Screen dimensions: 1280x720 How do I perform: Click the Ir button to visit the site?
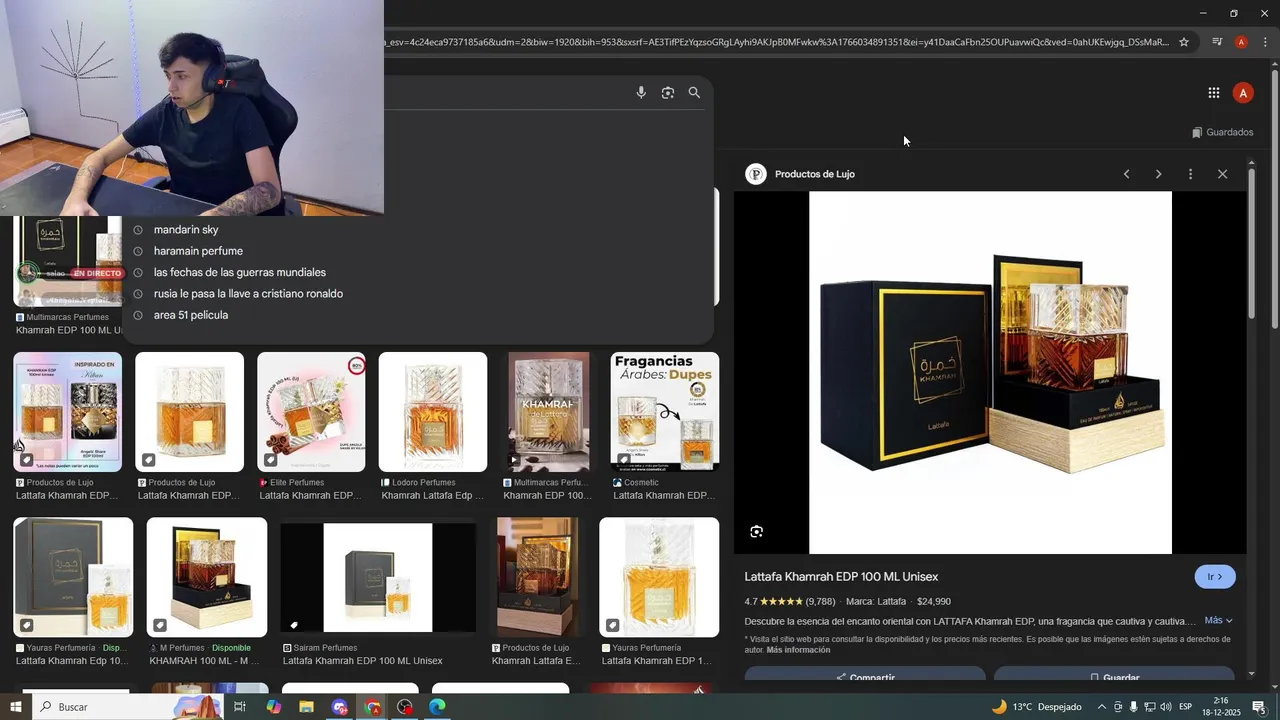[x=1215, y=577]
